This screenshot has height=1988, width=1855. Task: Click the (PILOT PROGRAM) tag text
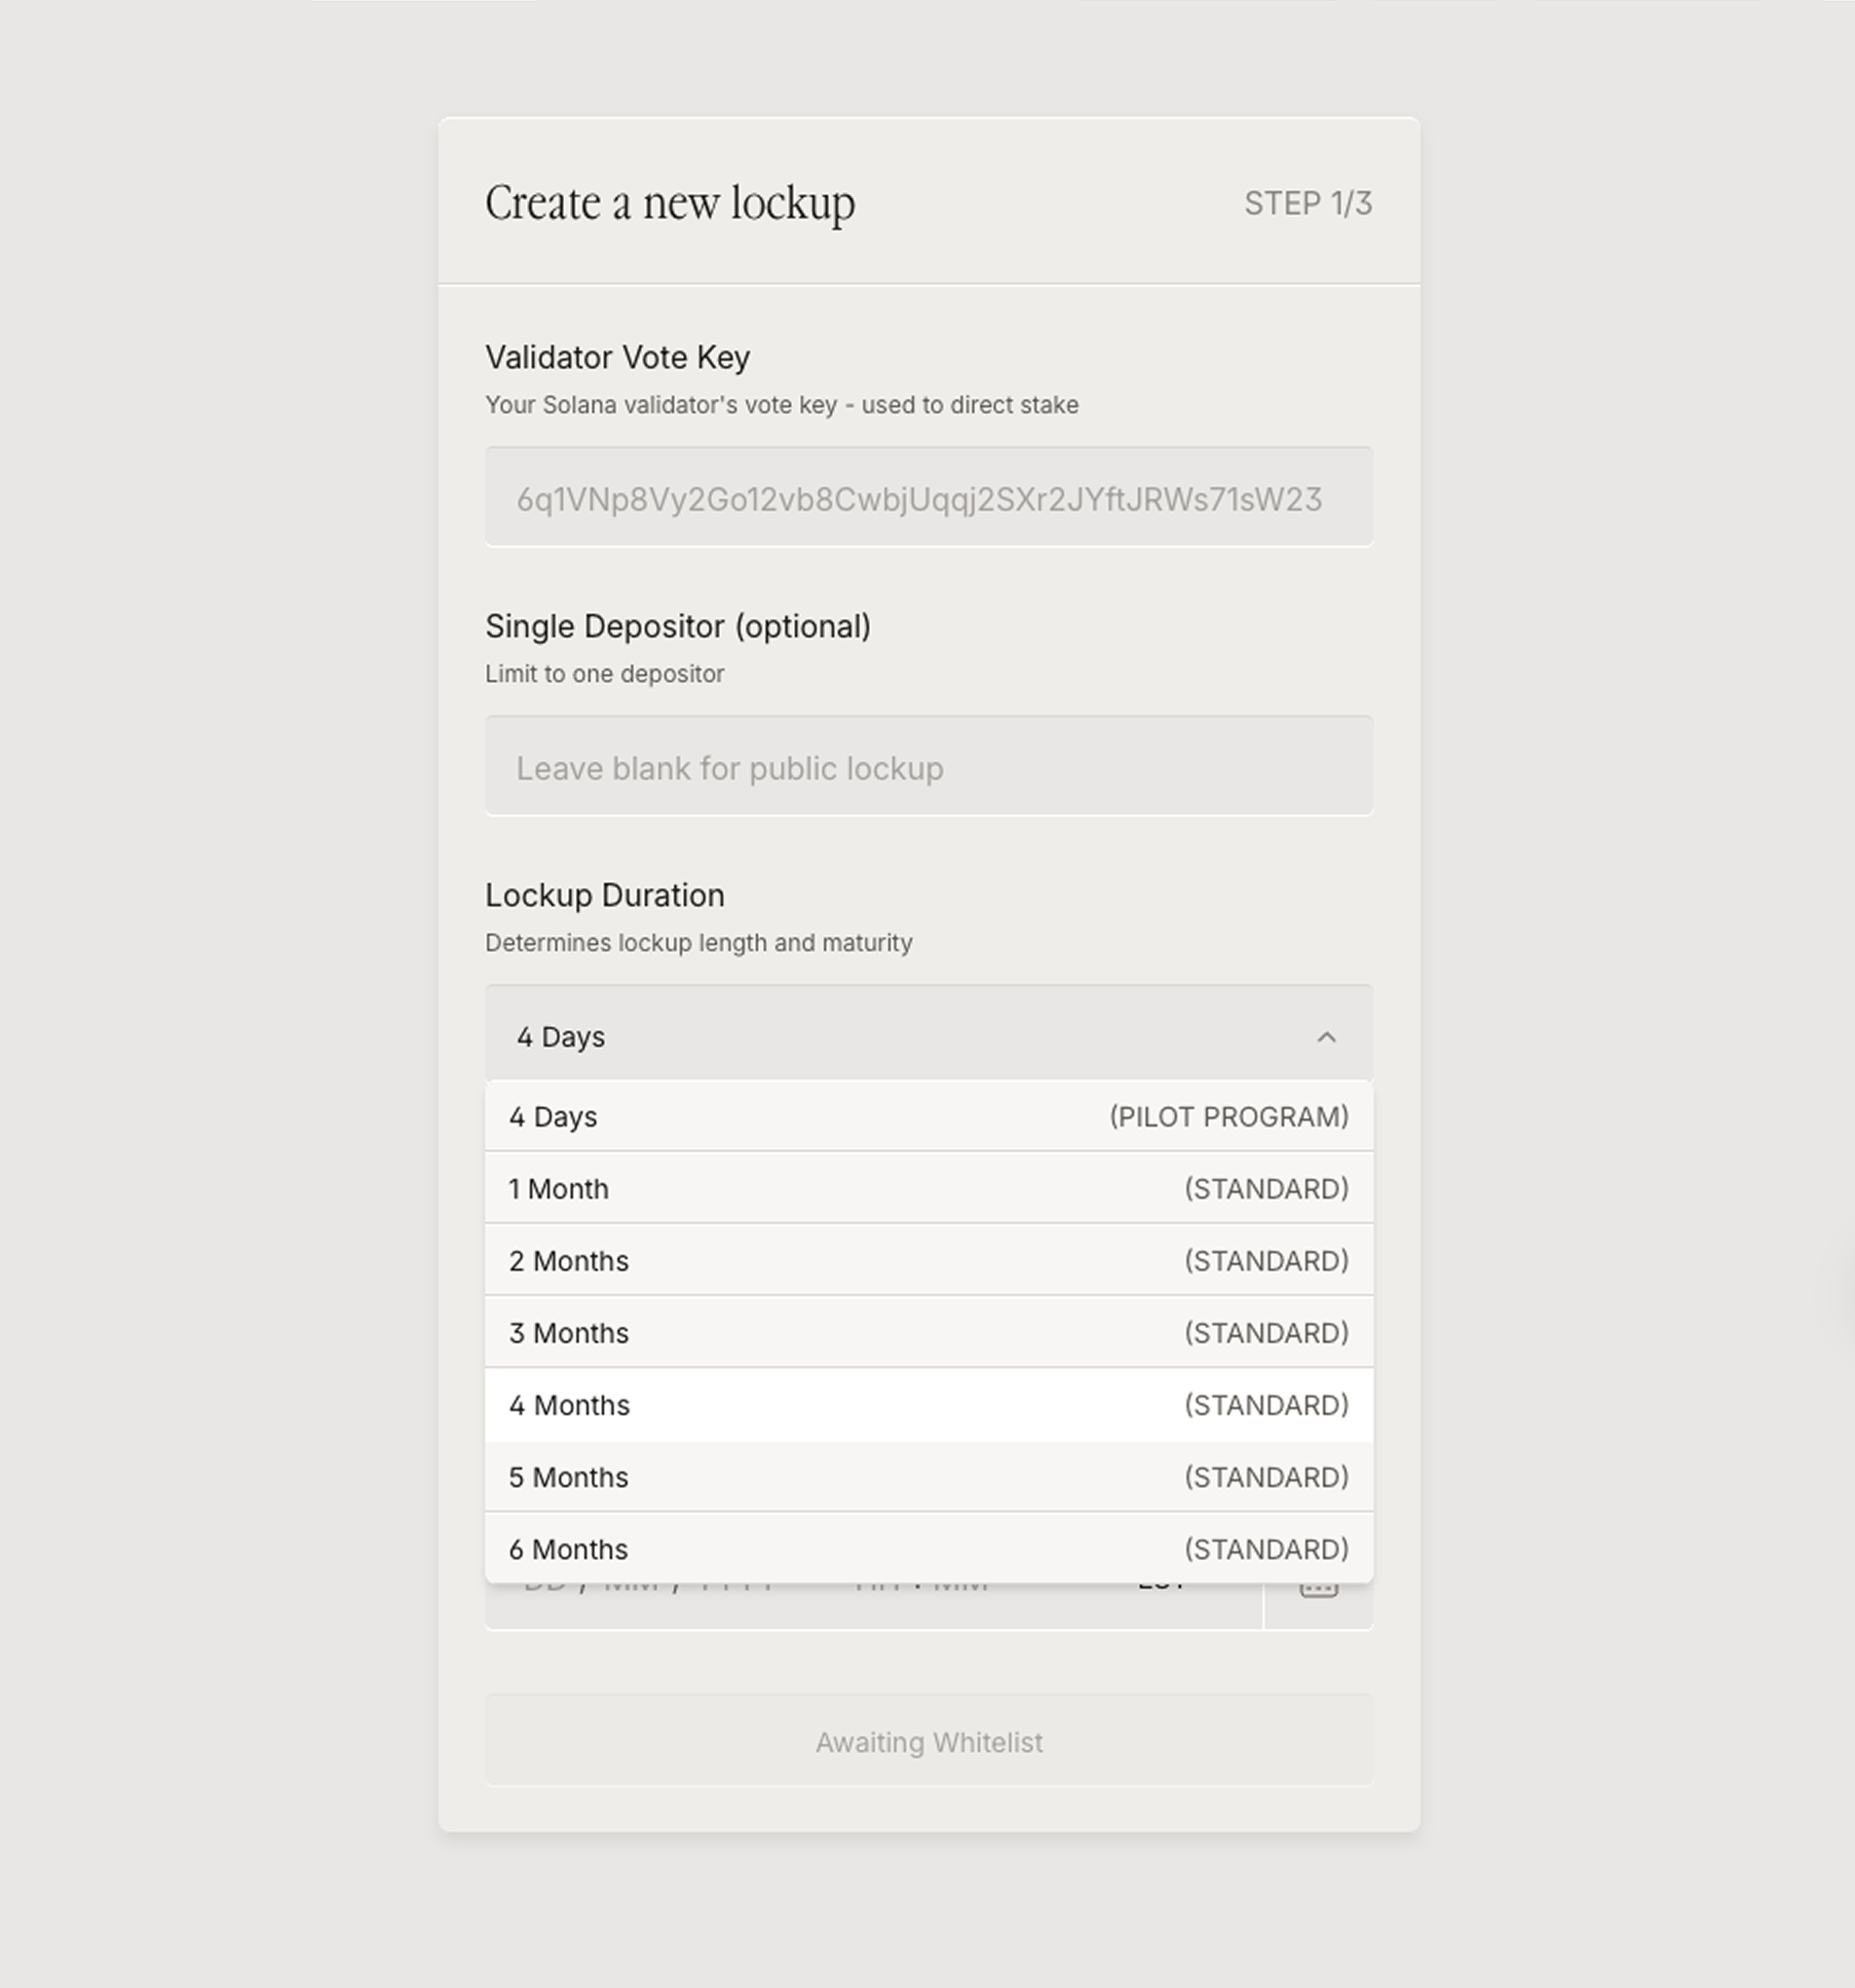[x=1228, y=1117]
